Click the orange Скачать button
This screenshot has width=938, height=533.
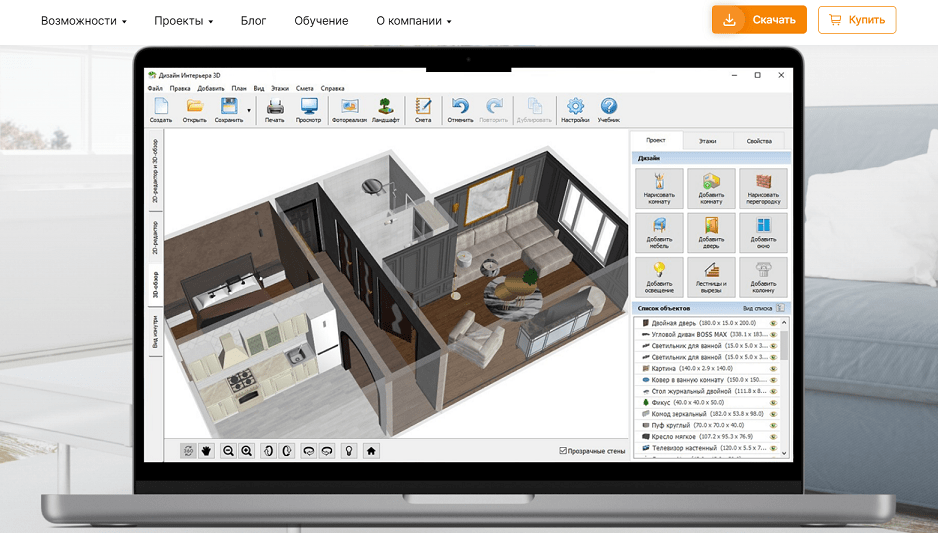coord(759,20)
